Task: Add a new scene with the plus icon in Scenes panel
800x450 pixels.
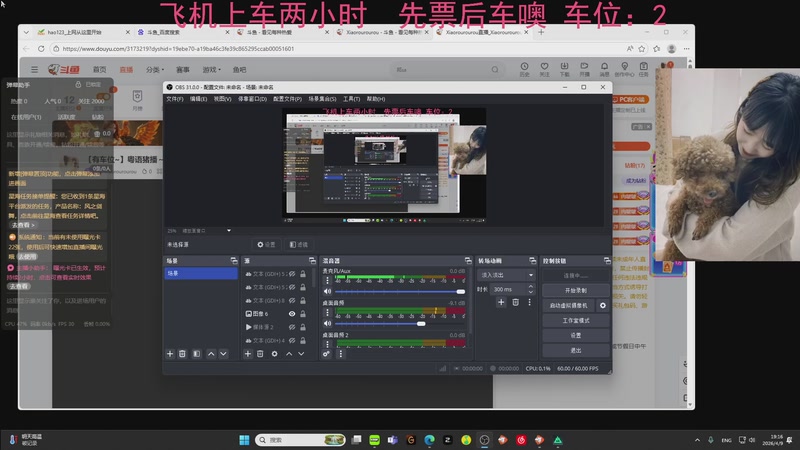Action: coord(170,354)
